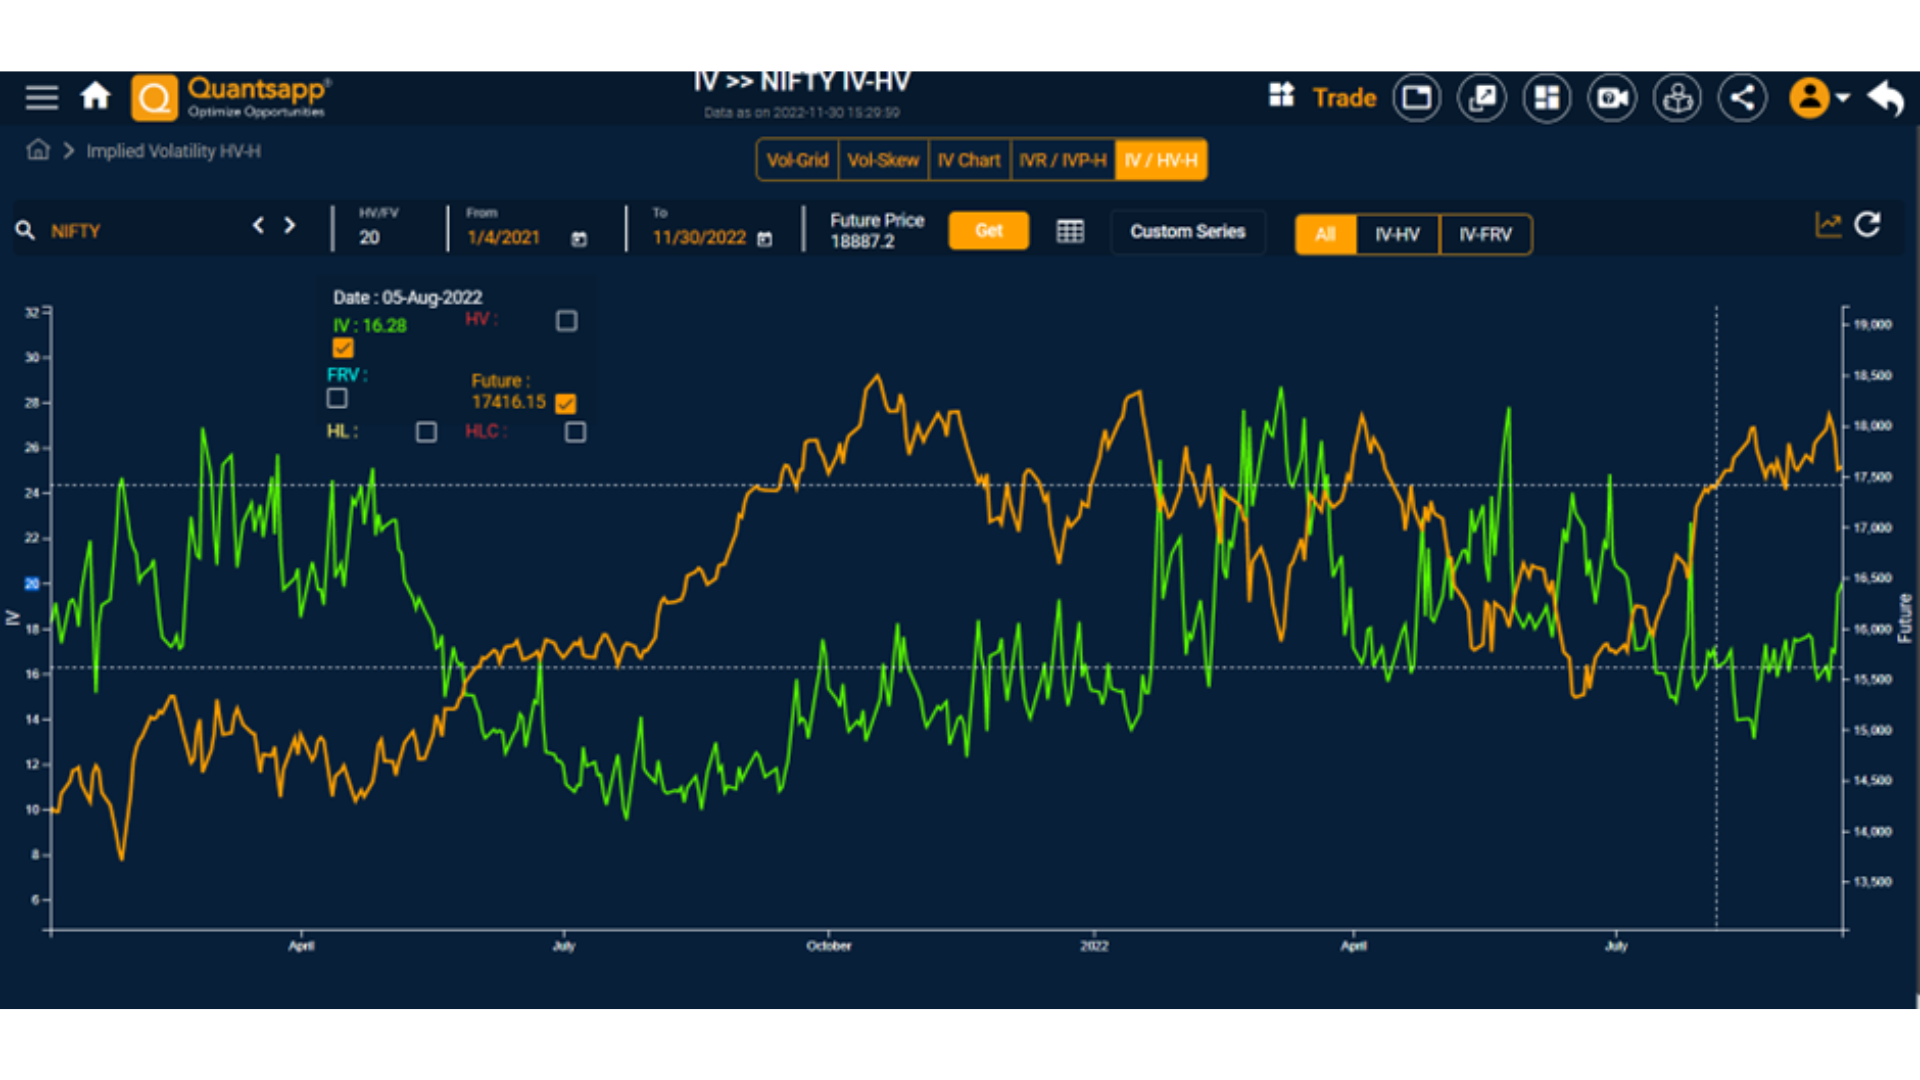The image size is (1920, 1080).
Task: Click the share icon in header
Action: point(1742,98)
